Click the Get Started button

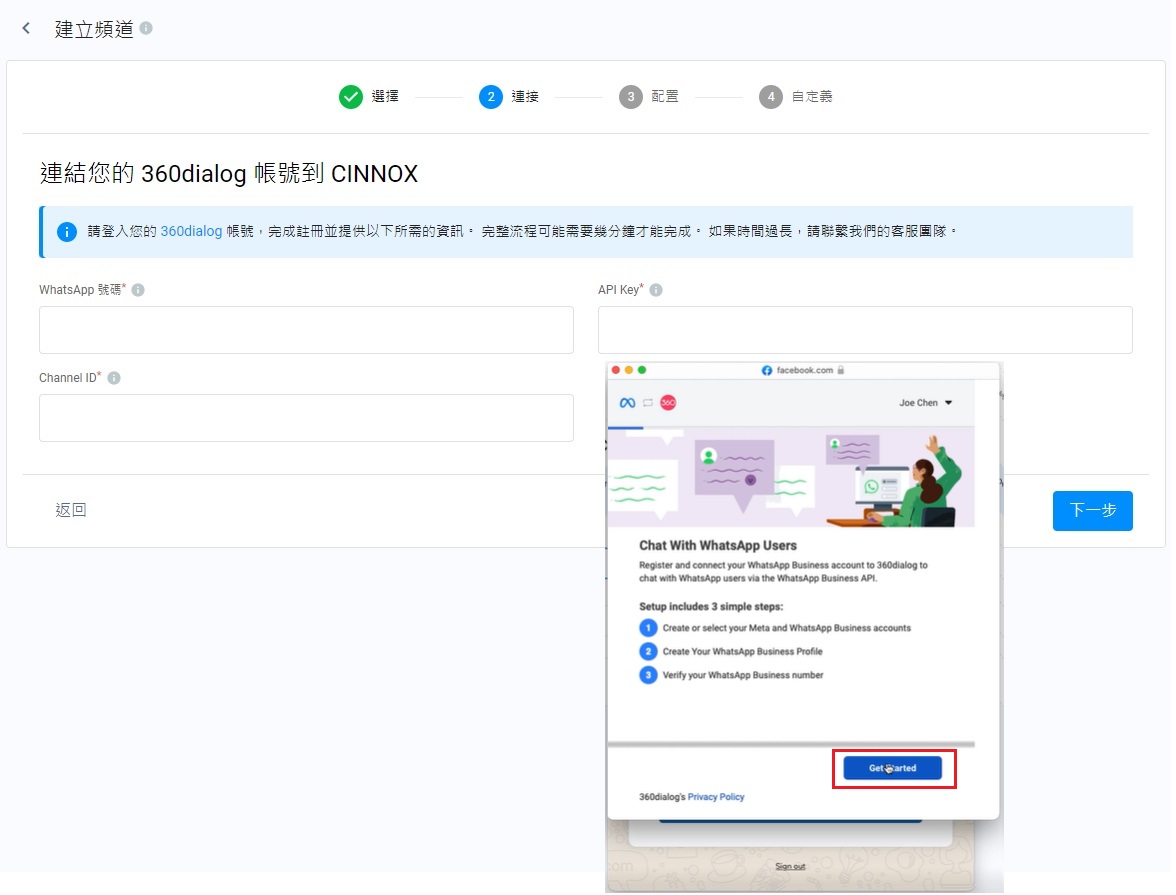click(x=892, y=768)
